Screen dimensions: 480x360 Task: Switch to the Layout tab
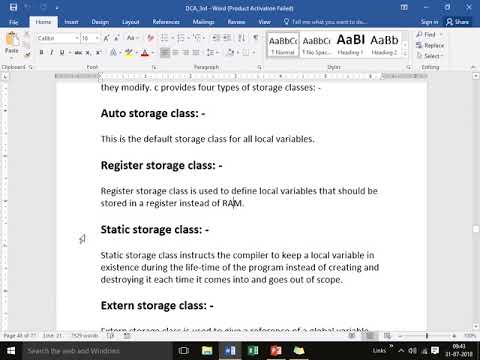(130, 22)
